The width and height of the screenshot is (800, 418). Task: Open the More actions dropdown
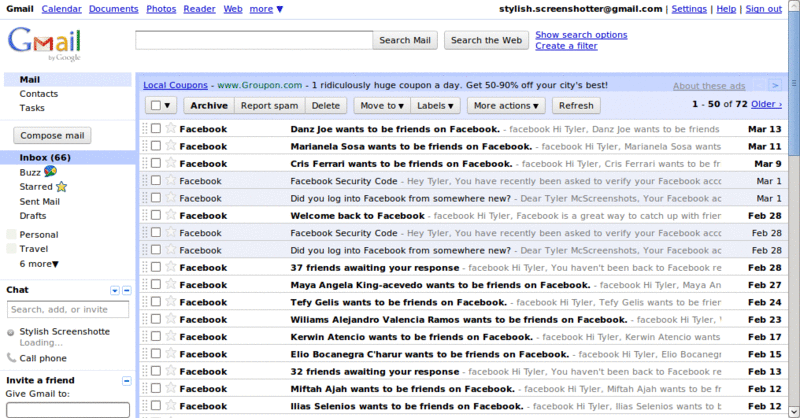[506, 106]
